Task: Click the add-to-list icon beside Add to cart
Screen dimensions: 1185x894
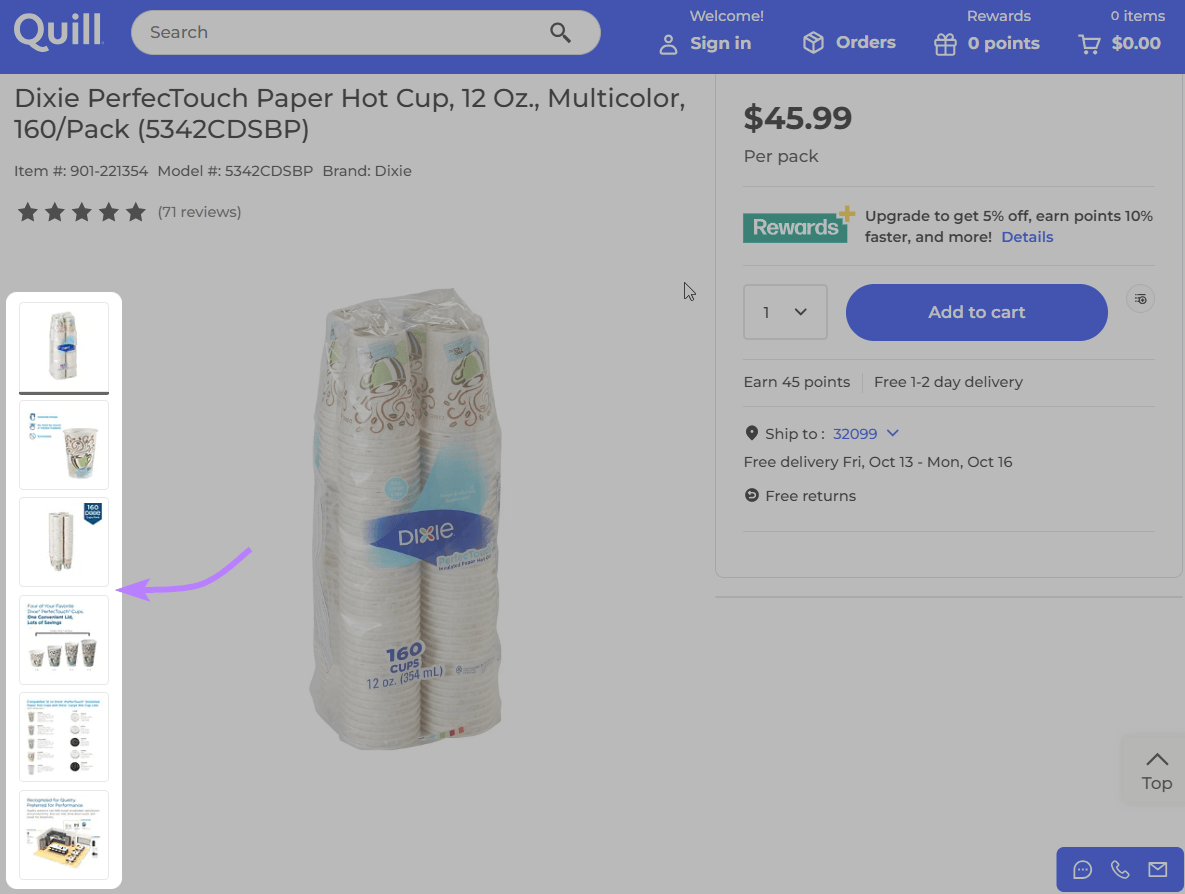Action: [1140, 298]
